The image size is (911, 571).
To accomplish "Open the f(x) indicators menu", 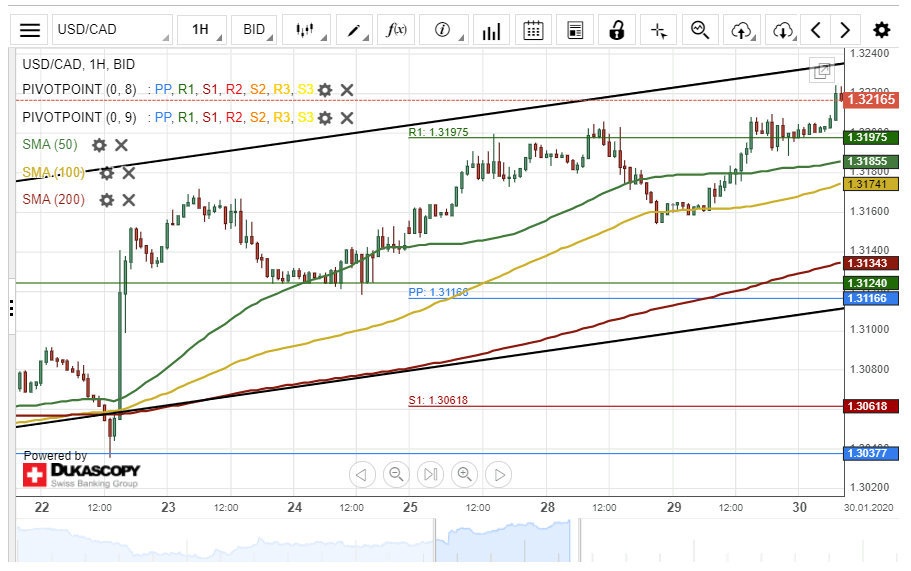I will 397,30.
